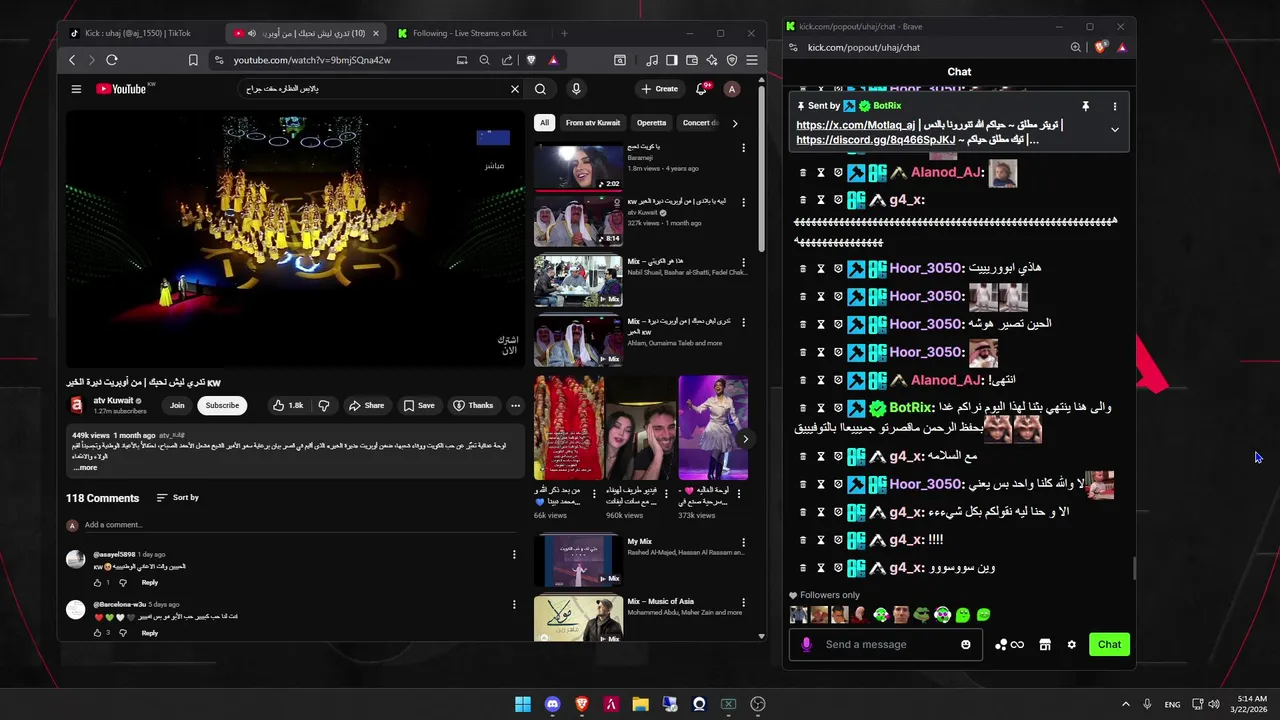This screenshot has height=720, width=1280.
Task: Reply to the @Barcelona-w3u comment
Action: pyautogui.click(x=149, y=633)
